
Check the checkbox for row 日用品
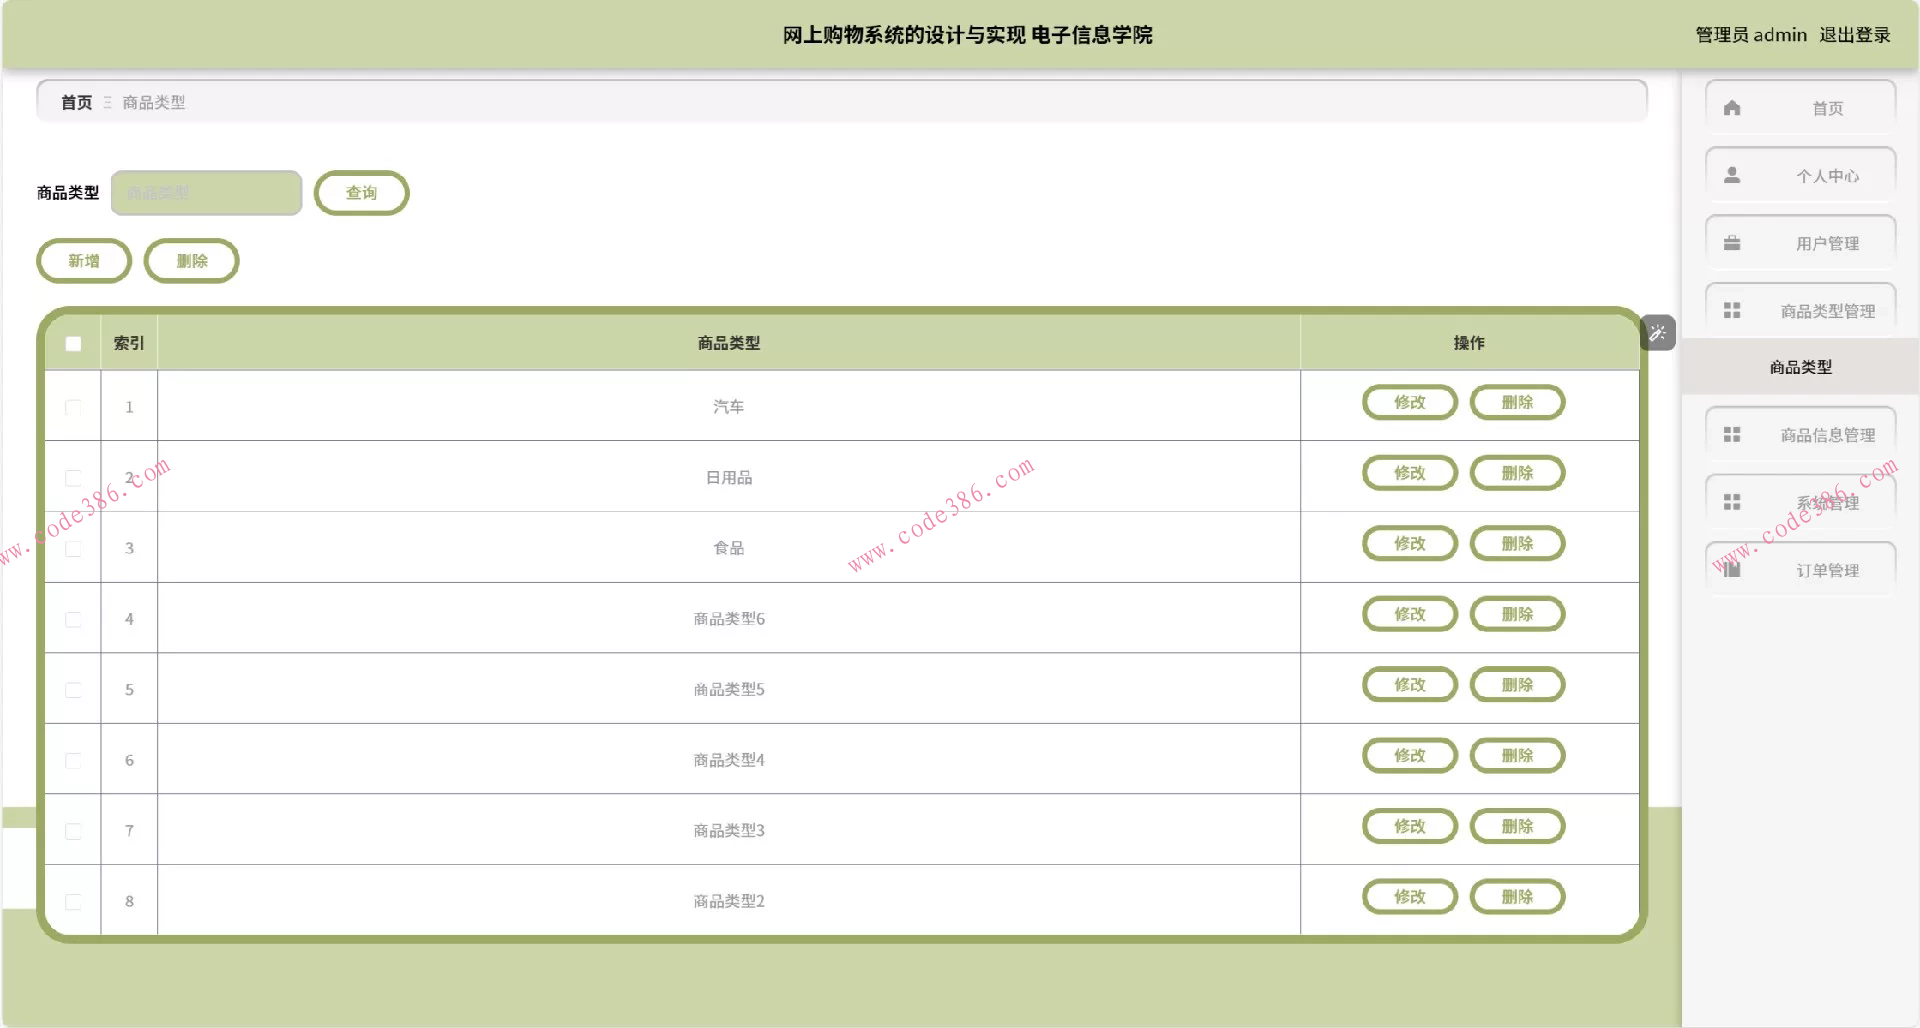pyautogui.click(x=73, y=478)
